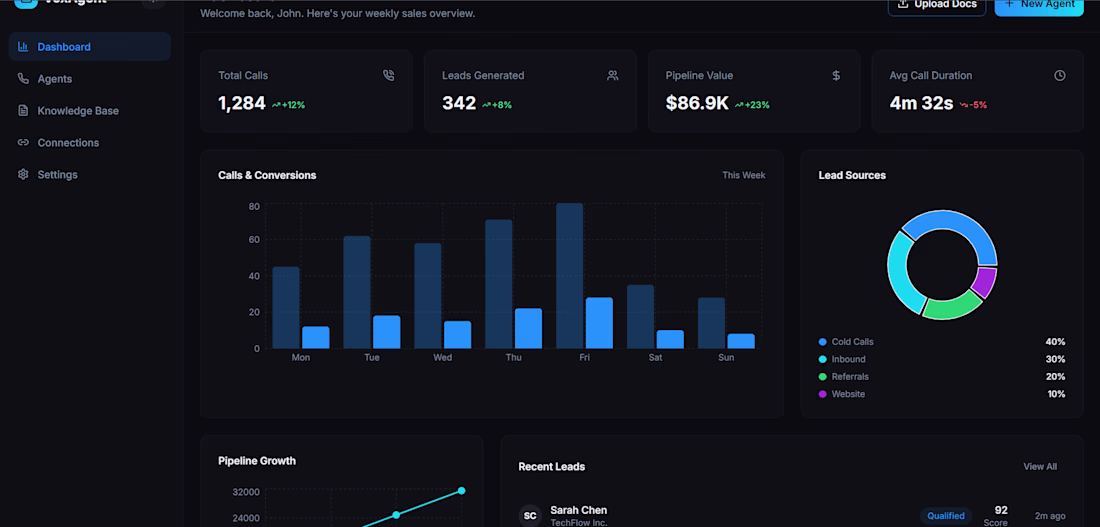Click the 40% Cold Calls percentage
This screenshot has height=527, width=1100.
click(1055, 342)
